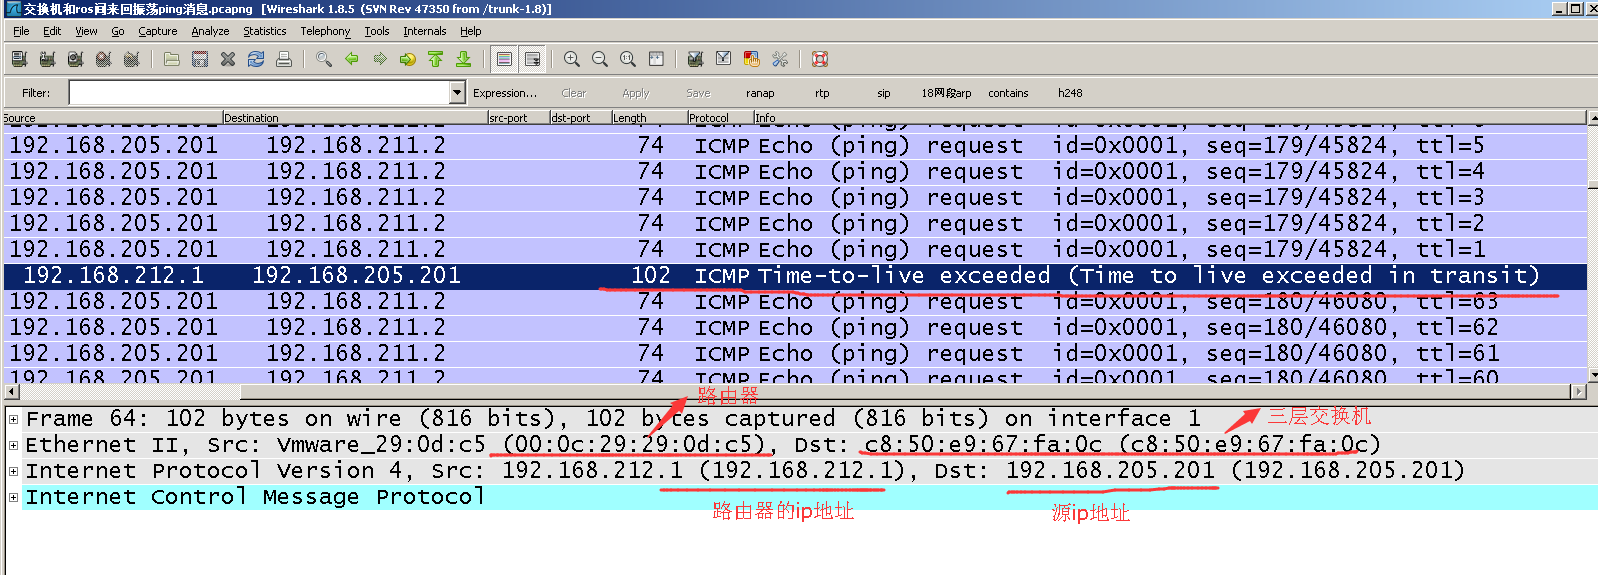The image size is (1598, 575).
Task: Zoom in the packet text
Action: click(572, 59)
